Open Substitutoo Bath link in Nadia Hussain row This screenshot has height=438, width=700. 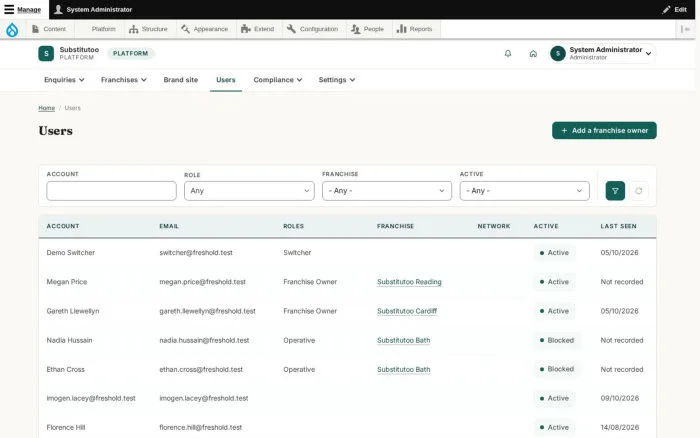(404, 340)
